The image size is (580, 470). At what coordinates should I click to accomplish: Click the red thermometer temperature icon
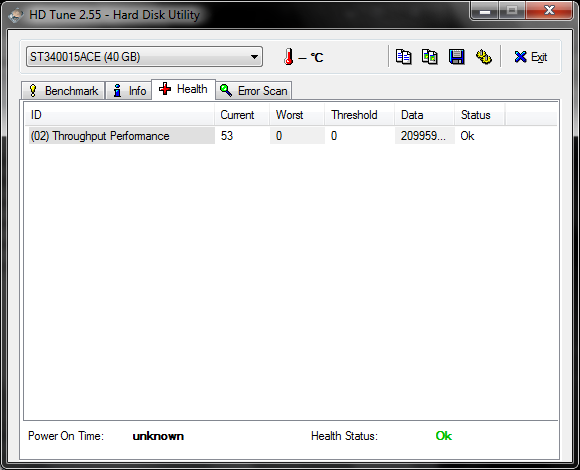coord(289,57)
